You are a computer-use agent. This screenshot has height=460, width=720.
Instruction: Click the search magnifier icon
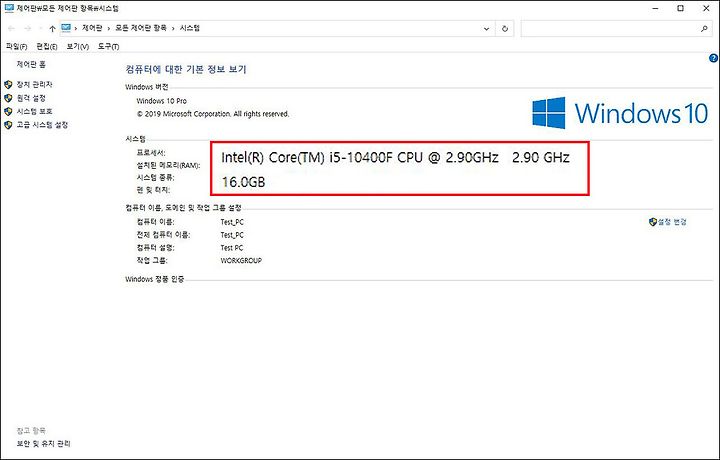704,28
